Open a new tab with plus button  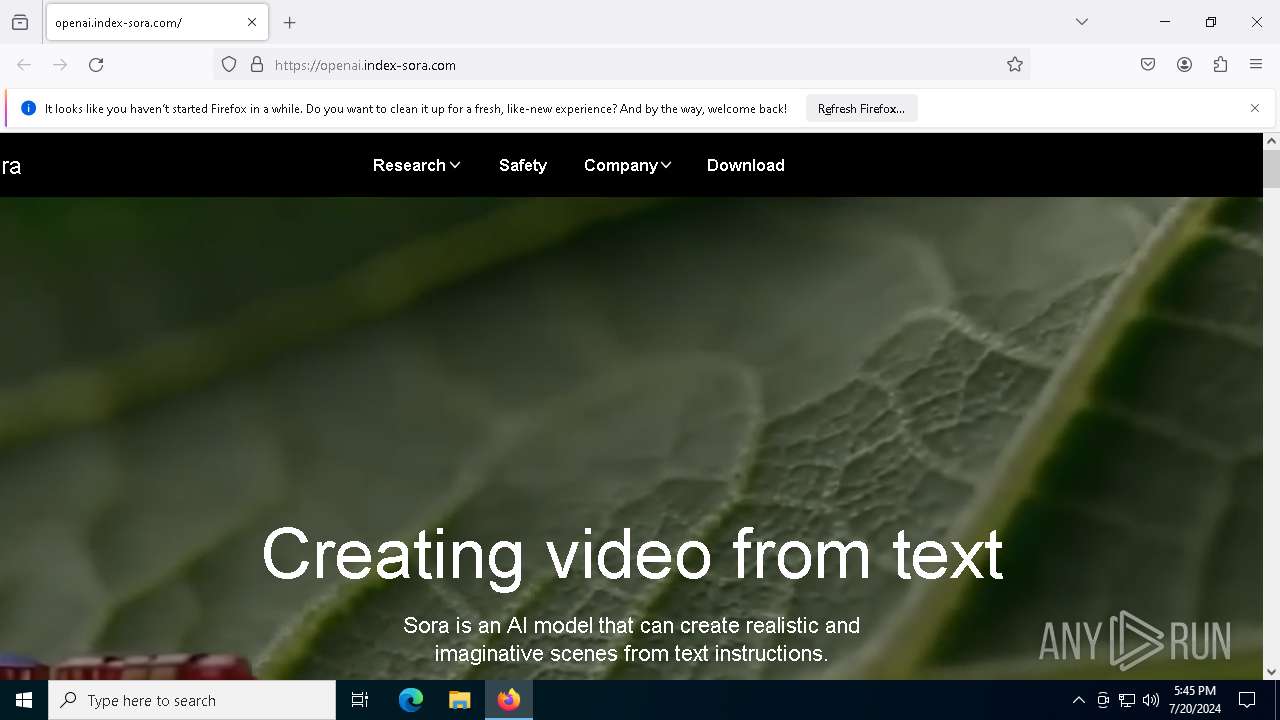(x=290, y=22)
